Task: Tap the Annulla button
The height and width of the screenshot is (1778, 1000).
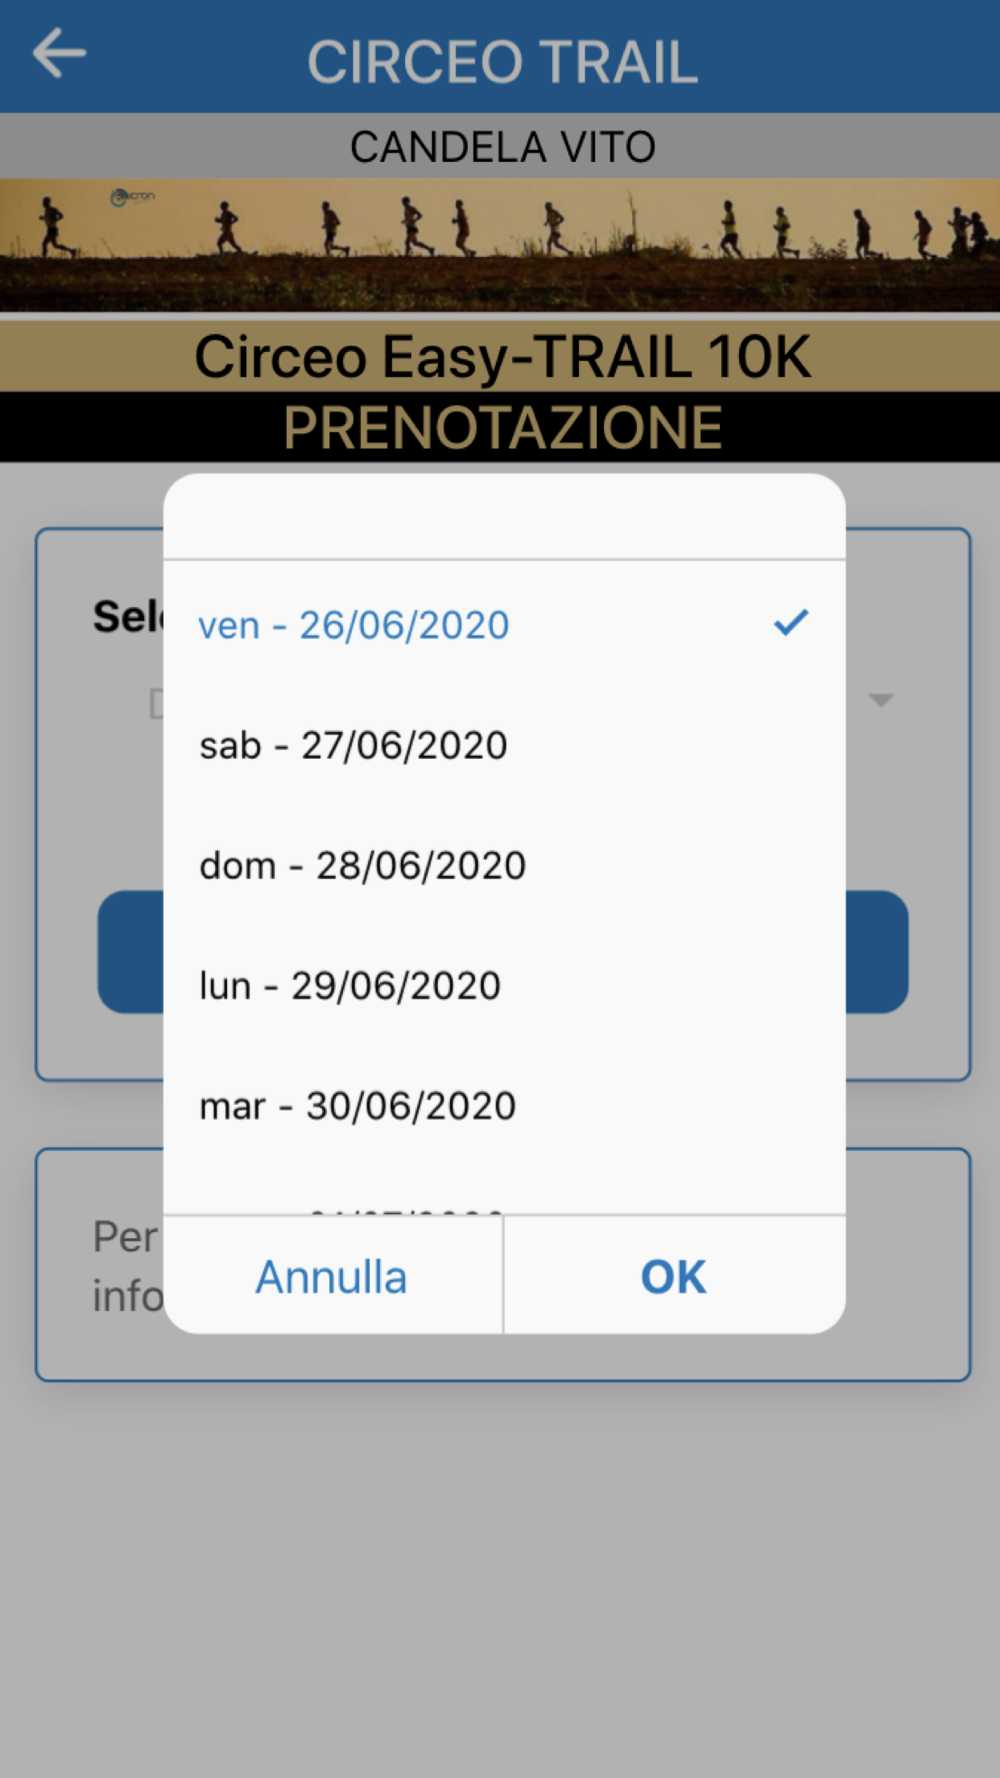Action: point(332,1276)
